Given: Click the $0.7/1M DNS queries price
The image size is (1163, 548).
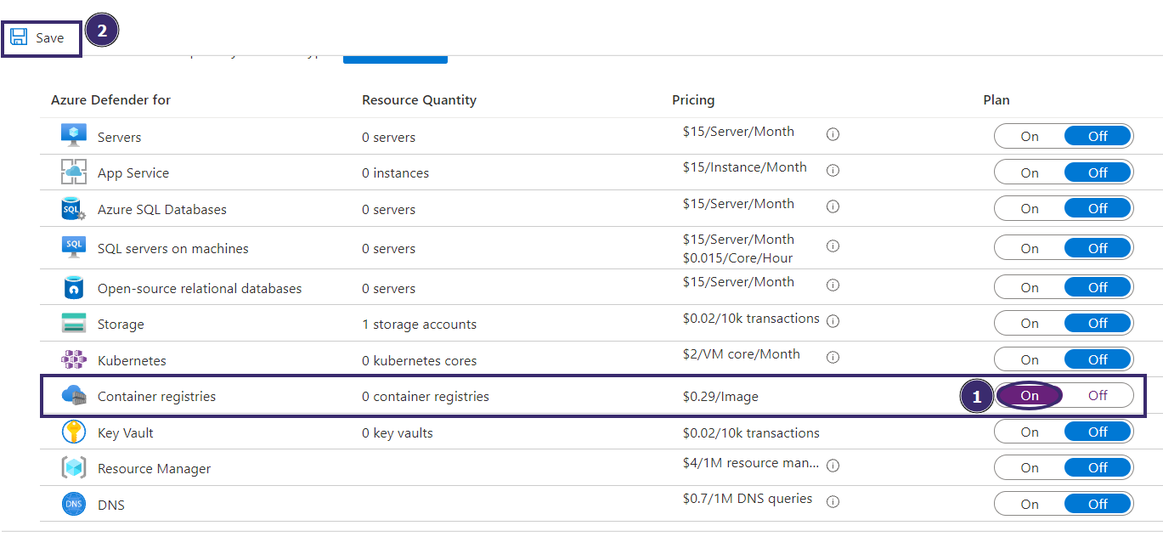Looking at the screenshot, I should coord(748,498).
